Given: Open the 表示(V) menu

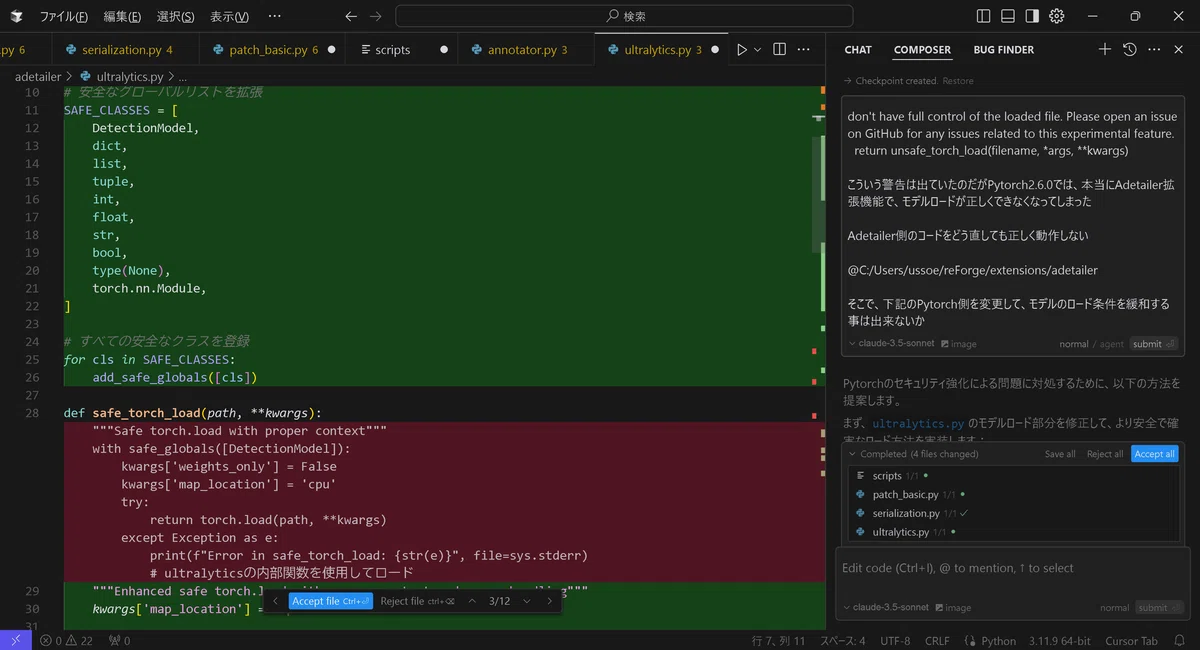Looking at the screenshot, I should coord(229,16).
